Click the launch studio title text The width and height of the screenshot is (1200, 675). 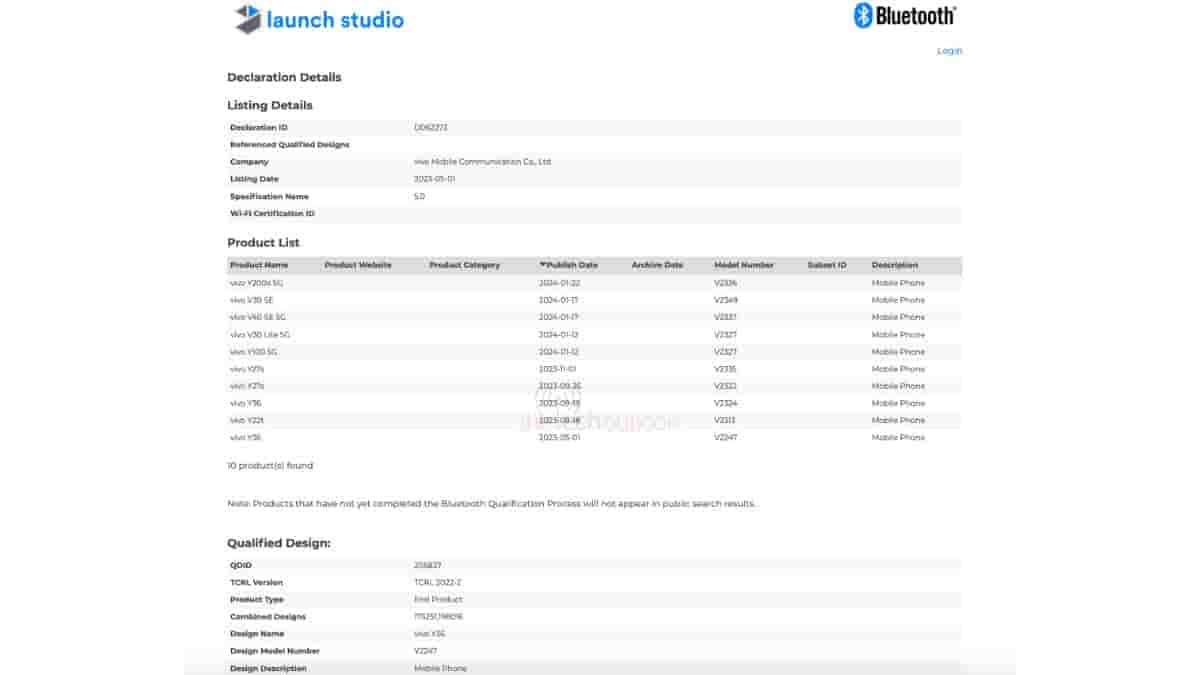[x=335, y=19]
